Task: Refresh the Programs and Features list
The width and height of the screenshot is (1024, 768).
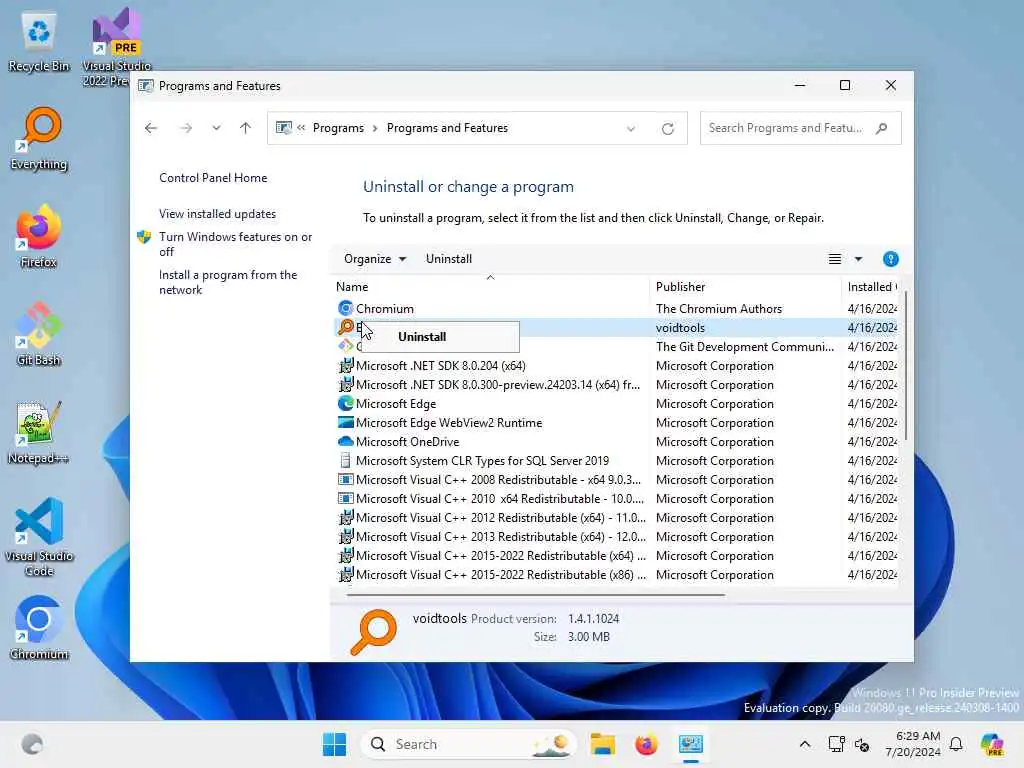Action: (x=667, y=129)
